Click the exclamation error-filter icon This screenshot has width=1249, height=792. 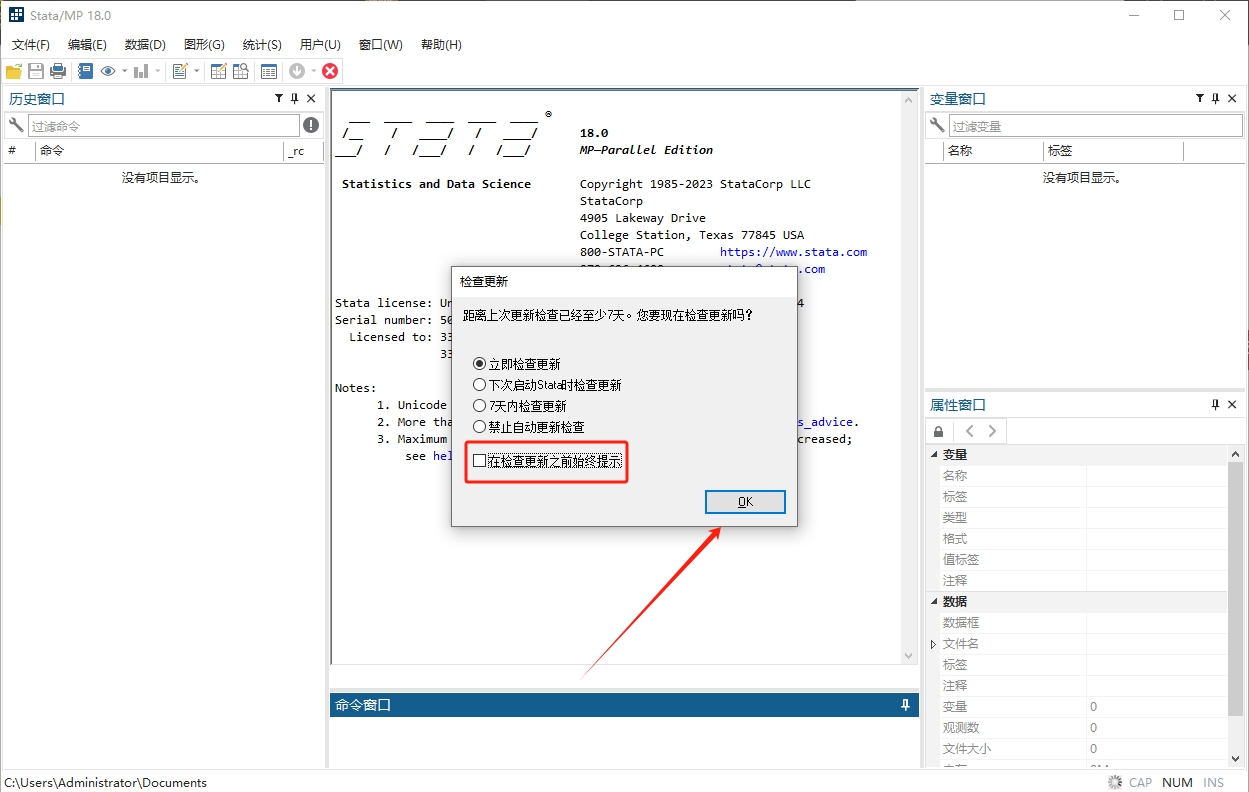[x=312, y=125]
